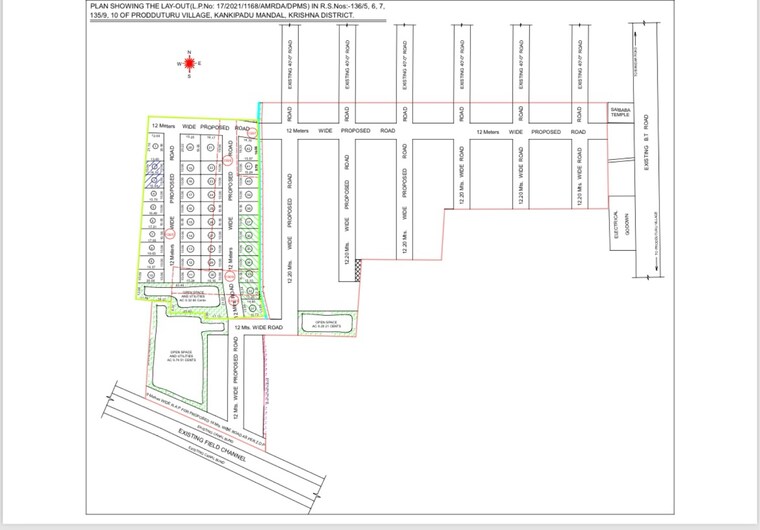
Task: Click "EXISTING 40'-0" ROAD" label nearest the B.T road
Action: pyautogui.click(x=580, y=64)
